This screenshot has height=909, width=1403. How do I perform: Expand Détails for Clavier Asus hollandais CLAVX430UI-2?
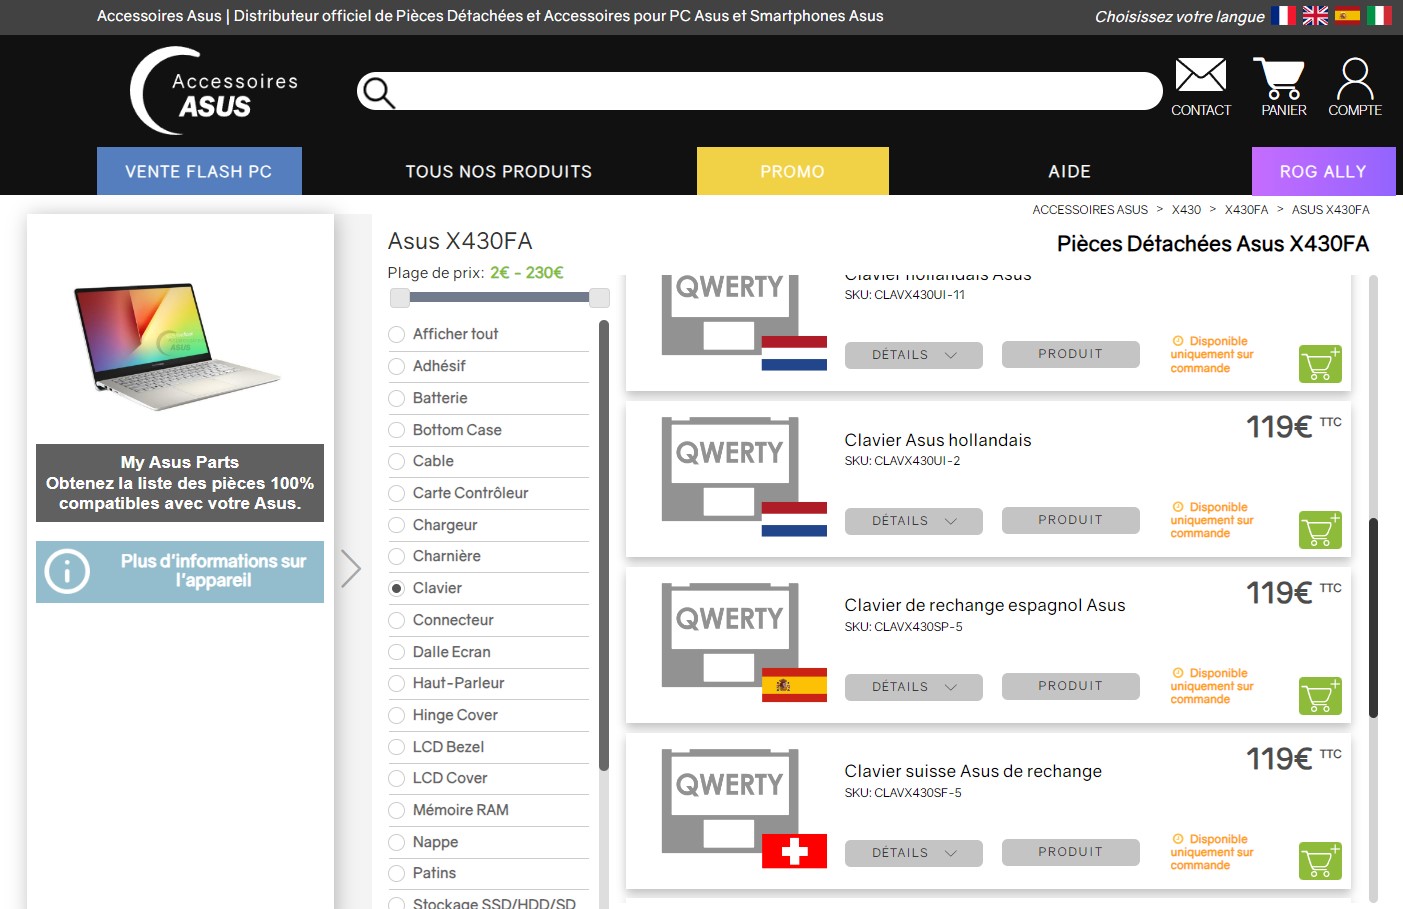click(913, 521)
